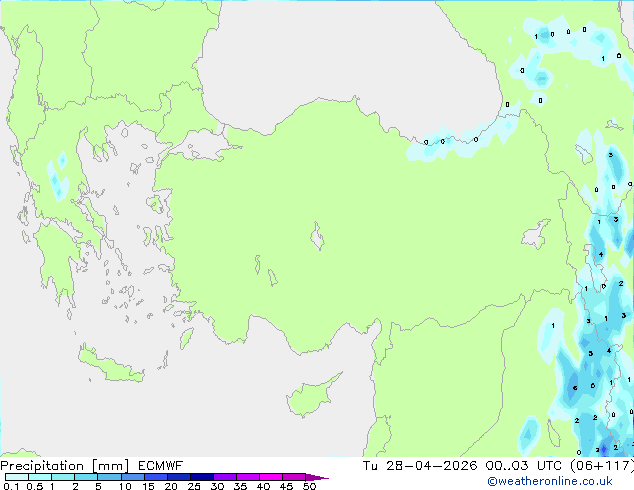
Task: Click the '(06+117)' forecast run label
Action: point(602,466)
